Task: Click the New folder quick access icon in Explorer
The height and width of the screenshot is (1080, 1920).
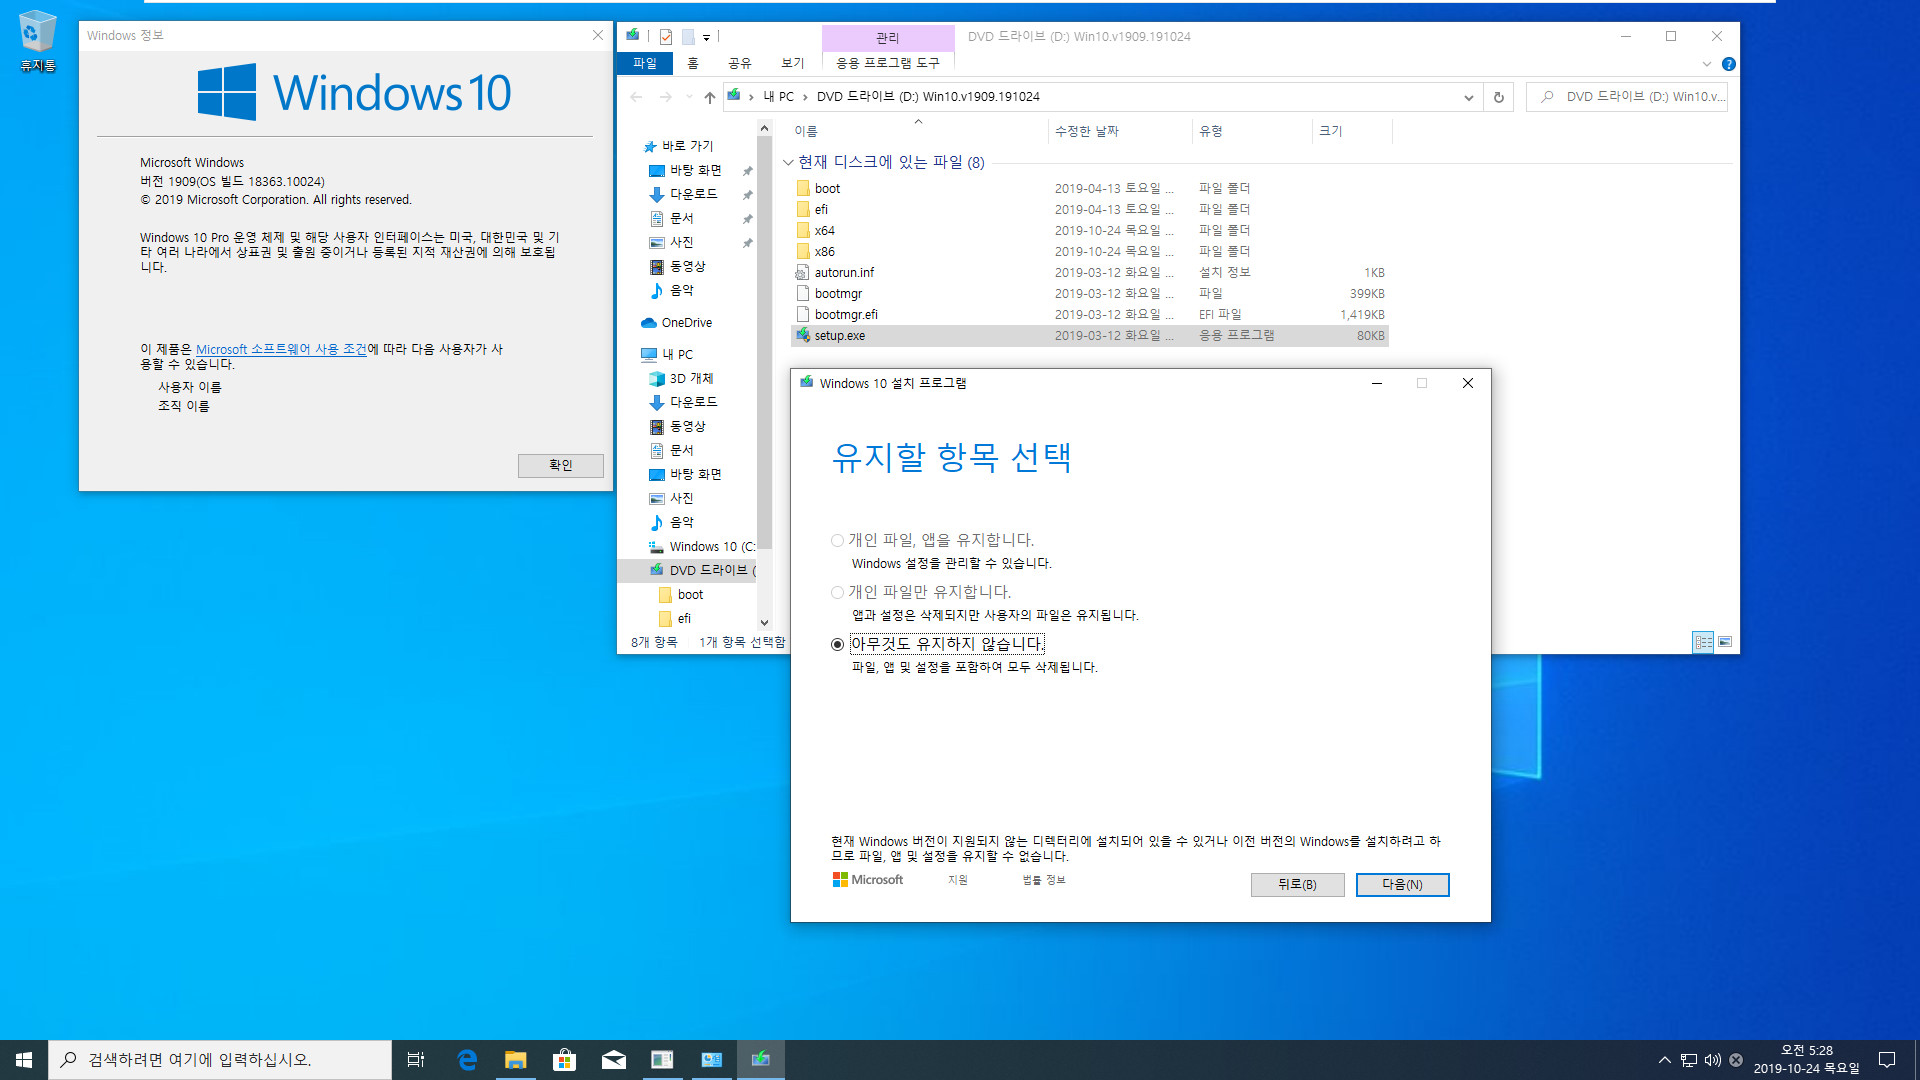Action: point(688,37)
